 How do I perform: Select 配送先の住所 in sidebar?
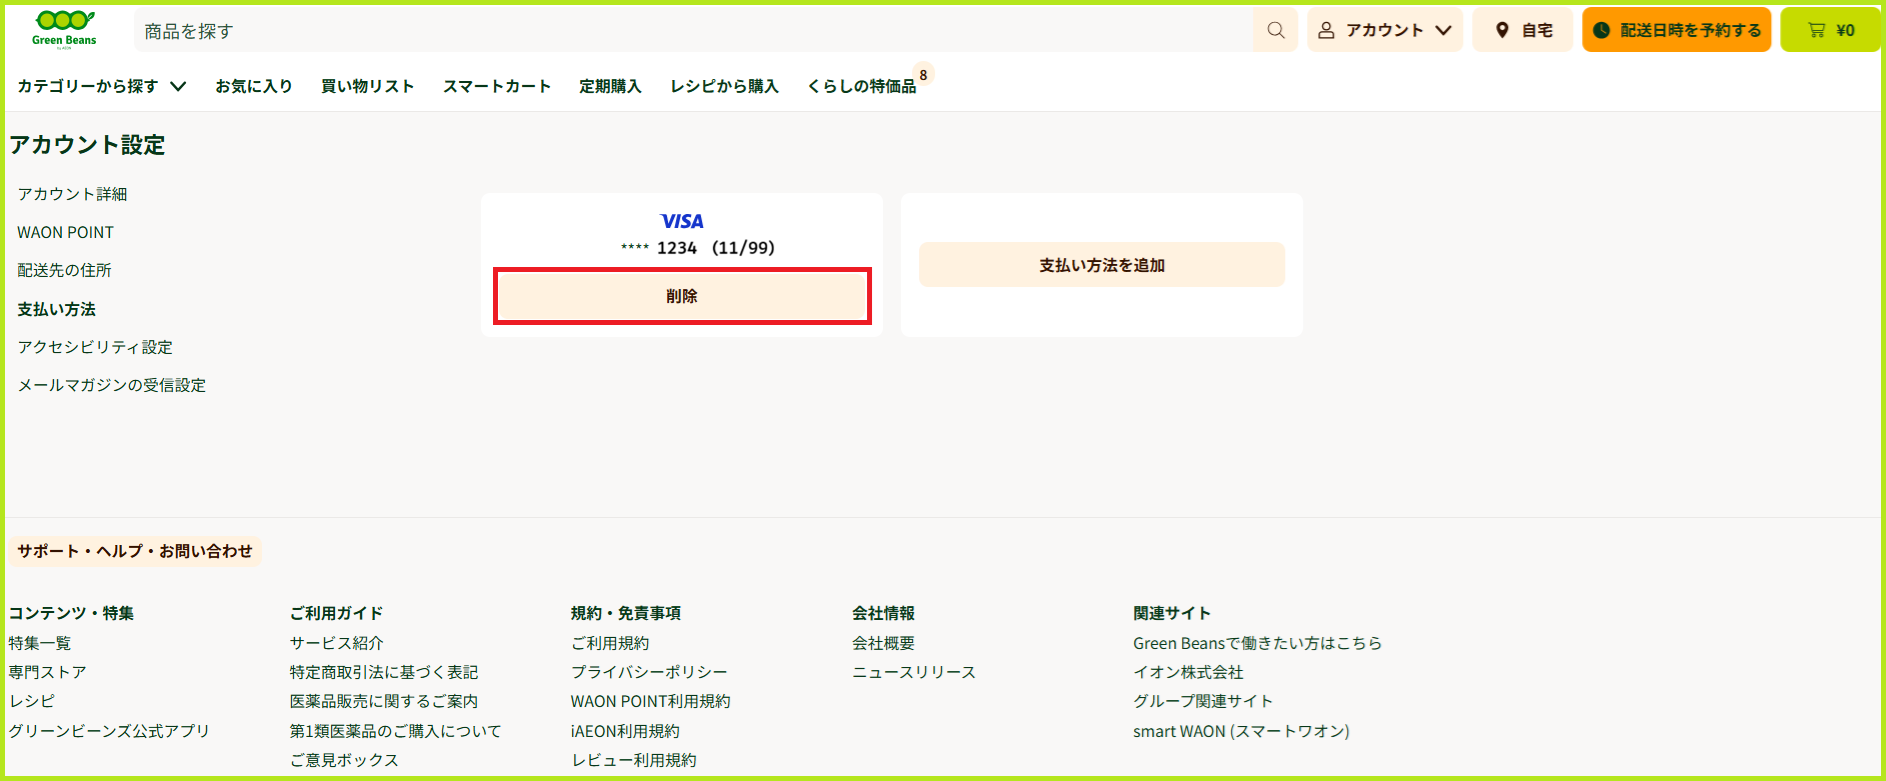click(x=64, y=270)
